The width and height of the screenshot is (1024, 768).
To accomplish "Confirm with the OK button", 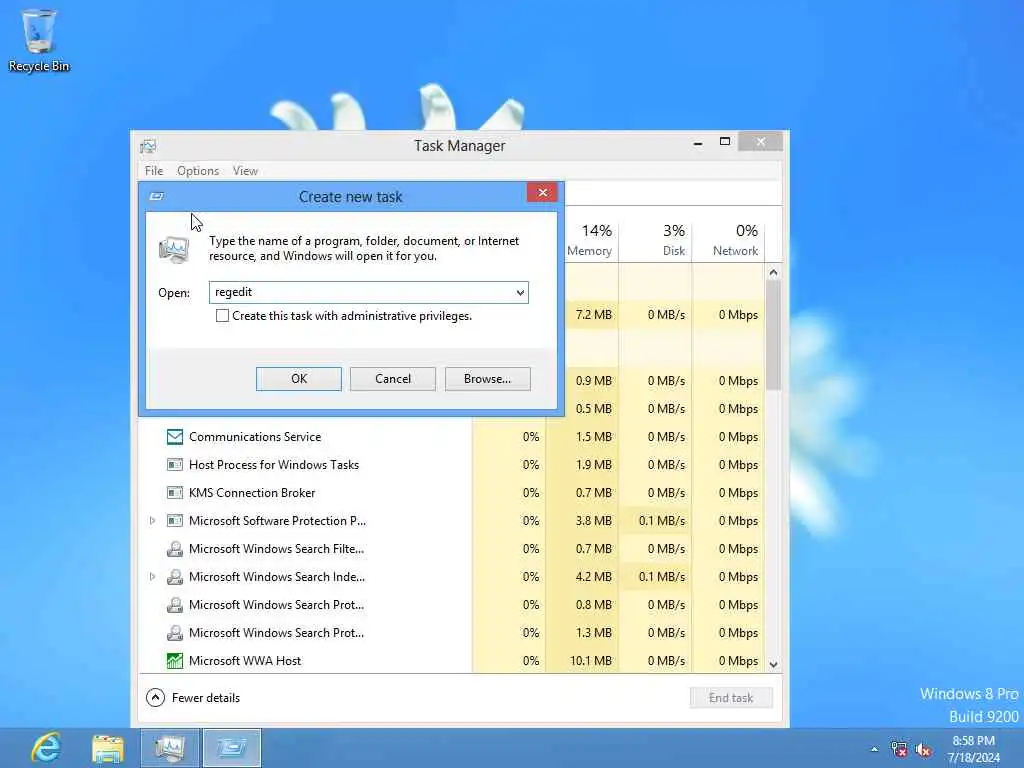I will 298,379.
